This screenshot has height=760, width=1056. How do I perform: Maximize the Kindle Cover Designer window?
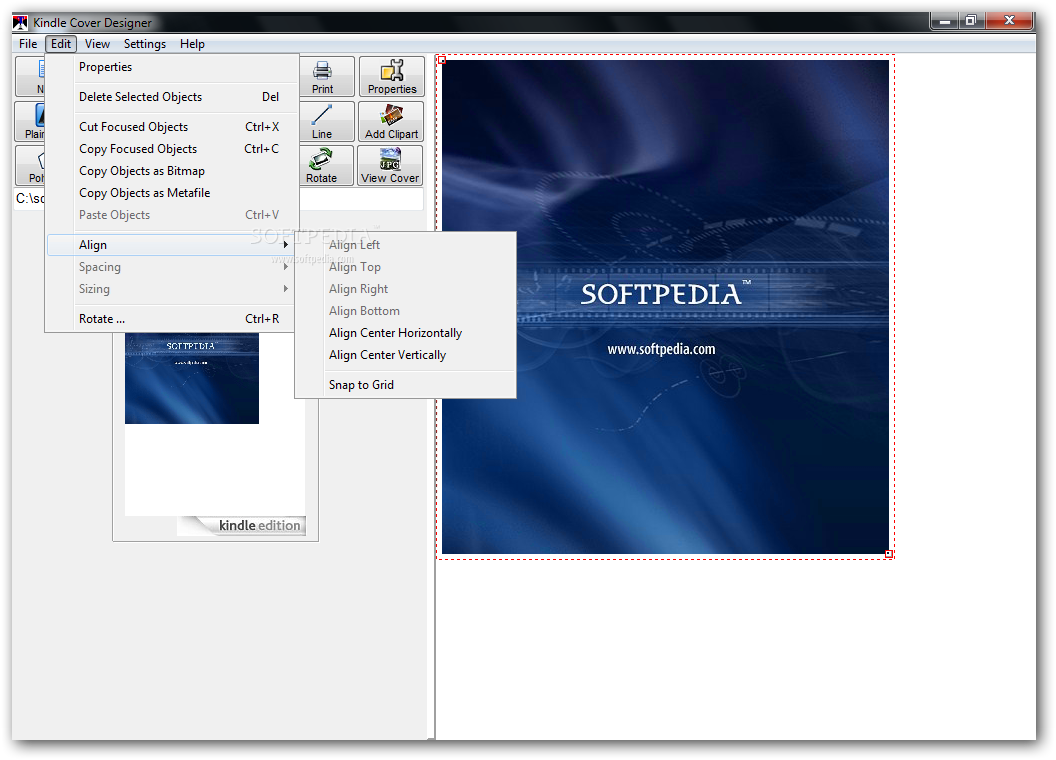click(971, 21)
